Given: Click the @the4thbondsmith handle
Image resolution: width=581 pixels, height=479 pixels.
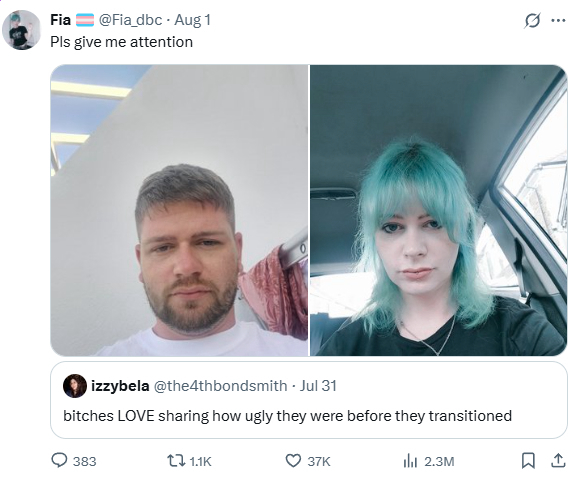Looking at the screenshot, I should tap(220, 386).
